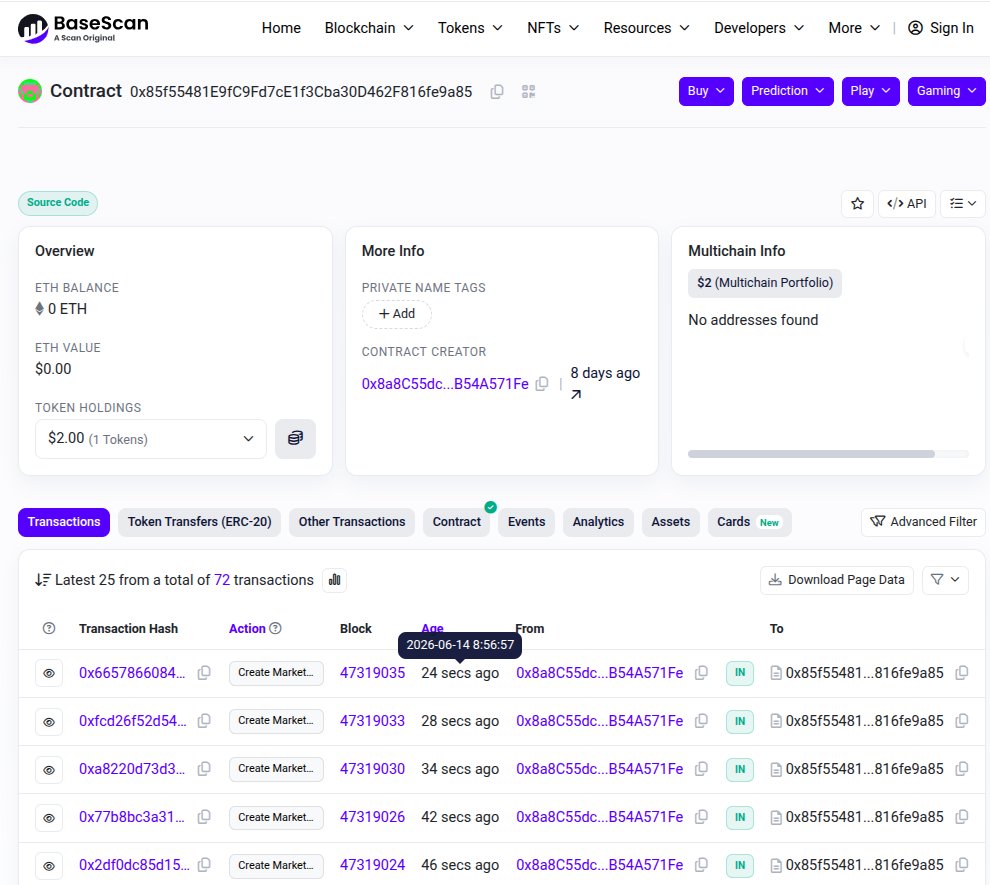This screenshot has width=990, height=885.
Task: Copy From address in block 47319033 row
Action: pos(701,721)
